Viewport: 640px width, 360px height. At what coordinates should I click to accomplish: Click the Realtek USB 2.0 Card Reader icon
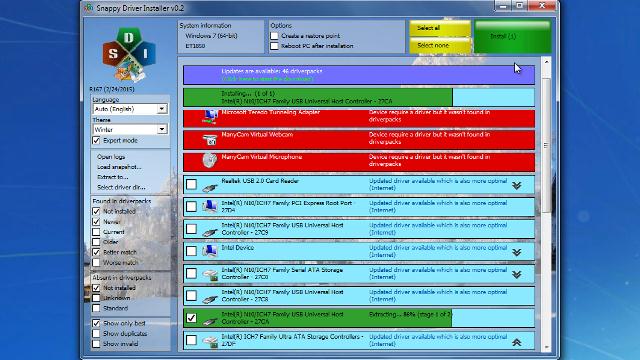pyautogui.click(x=210, y=187)
